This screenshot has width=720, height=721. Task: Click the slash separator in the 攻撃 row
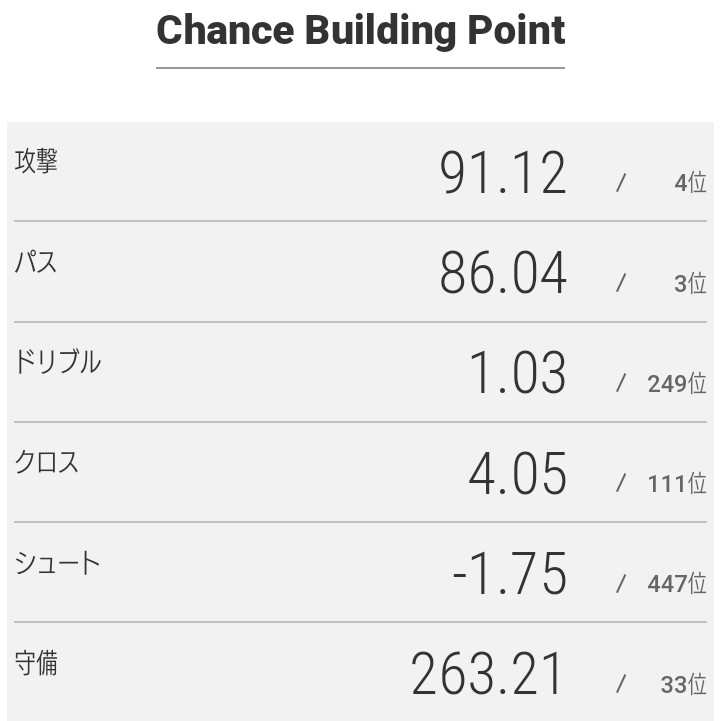pos(621,183)
